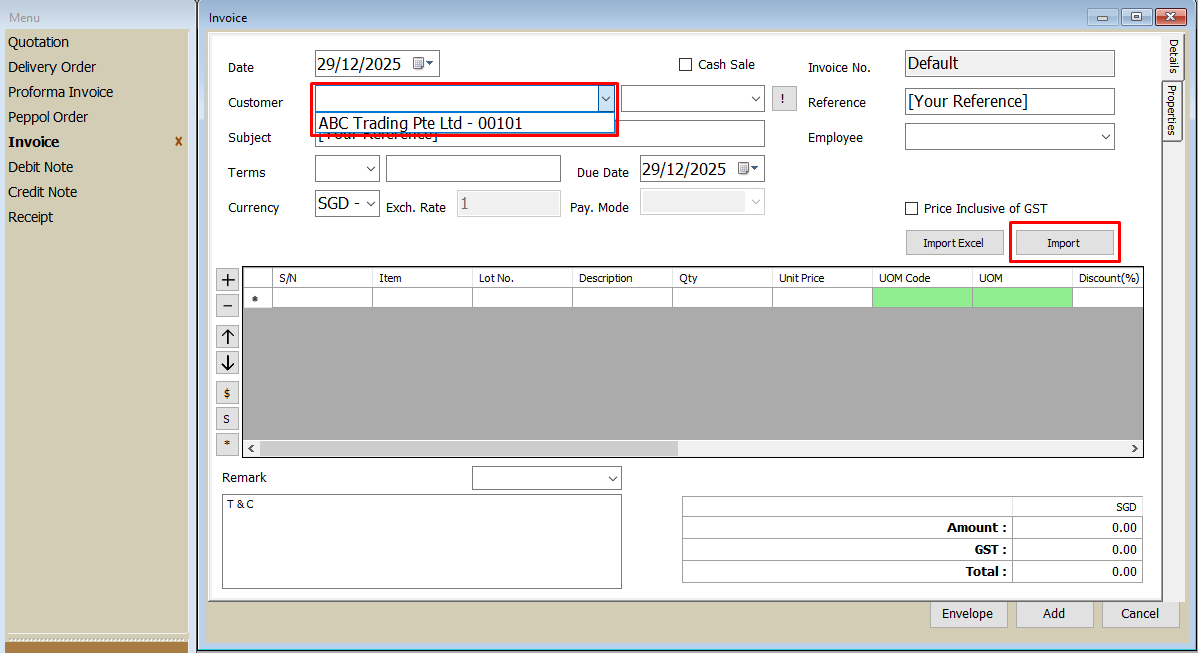This screenshot has width=1198, height=653.
Task: Expand the Remark dropdown
Action: click(612, 479)
